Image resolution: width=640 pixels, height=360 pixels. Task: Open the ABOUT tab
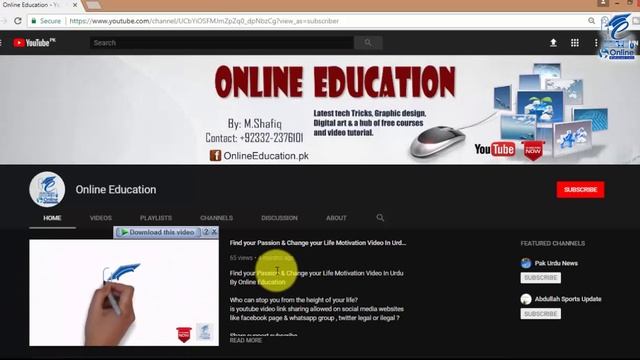(x=336, y=218)
